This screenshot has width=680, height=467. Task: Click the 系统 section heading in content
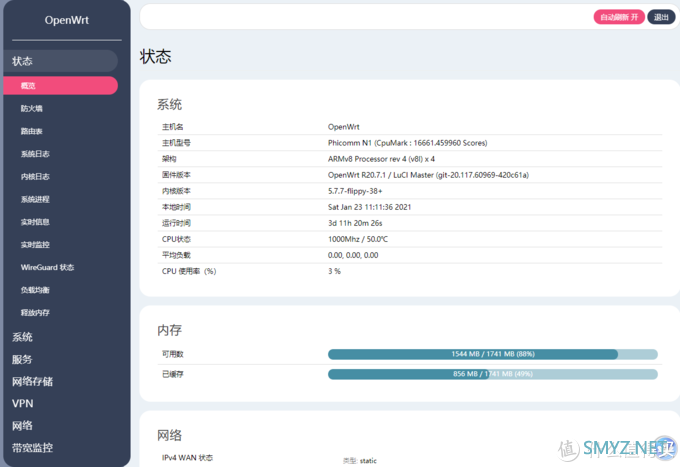tap(170, 104)
